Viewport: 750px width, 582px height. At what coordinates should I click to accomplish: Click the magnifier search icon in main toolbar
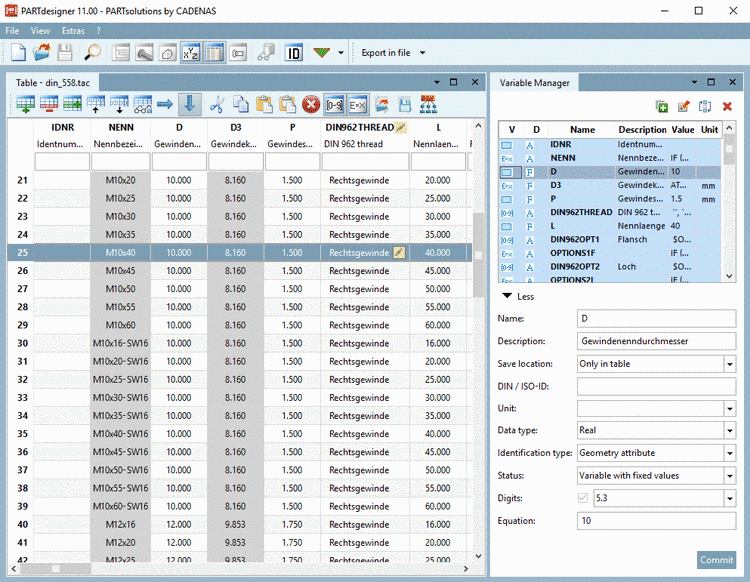tap(92, 53)
